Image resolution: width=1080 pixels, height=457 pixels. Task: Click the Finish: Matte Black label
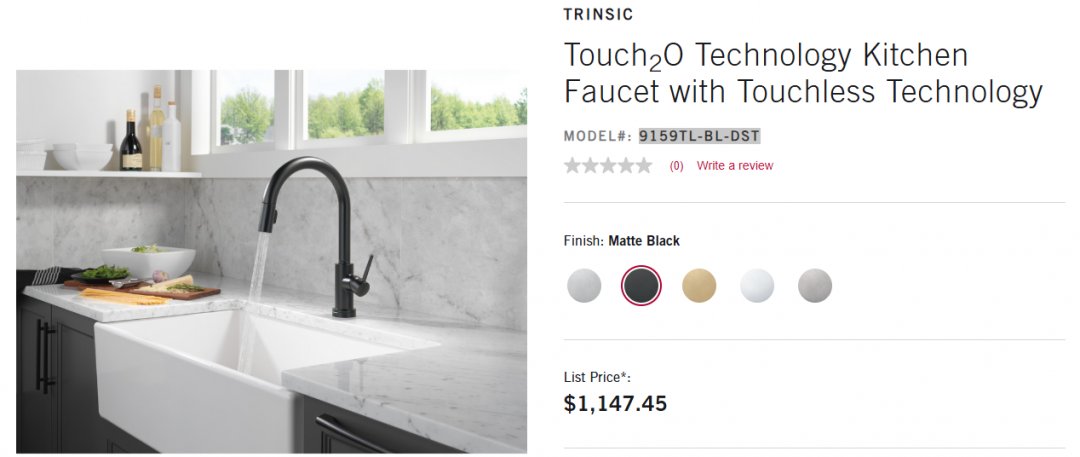pyautogui.click(x=621, y=241)
